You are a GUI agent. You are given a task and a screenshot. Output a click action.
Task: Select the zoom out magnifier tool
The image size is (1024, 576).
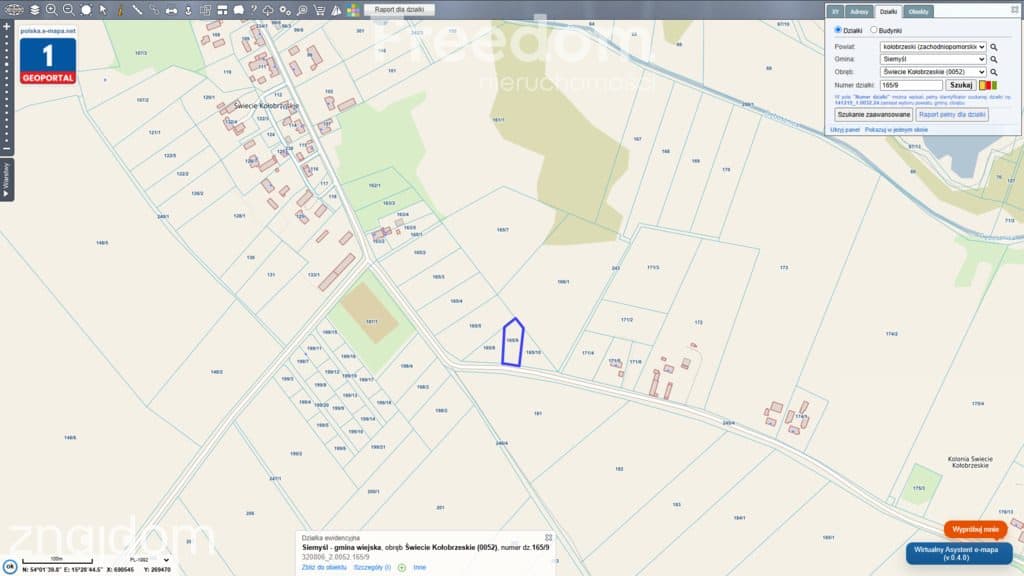(x=69, y=10)
